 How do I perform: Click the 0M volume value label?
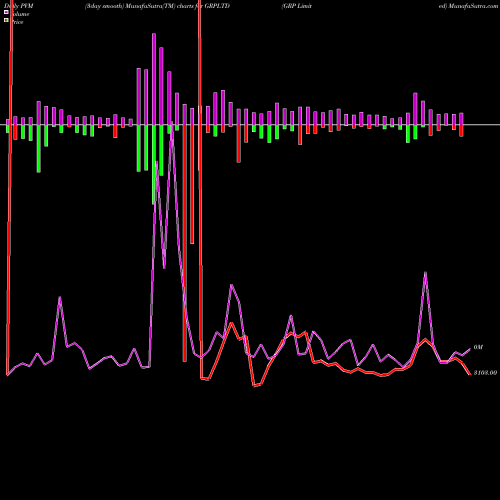tap(478, 347)
